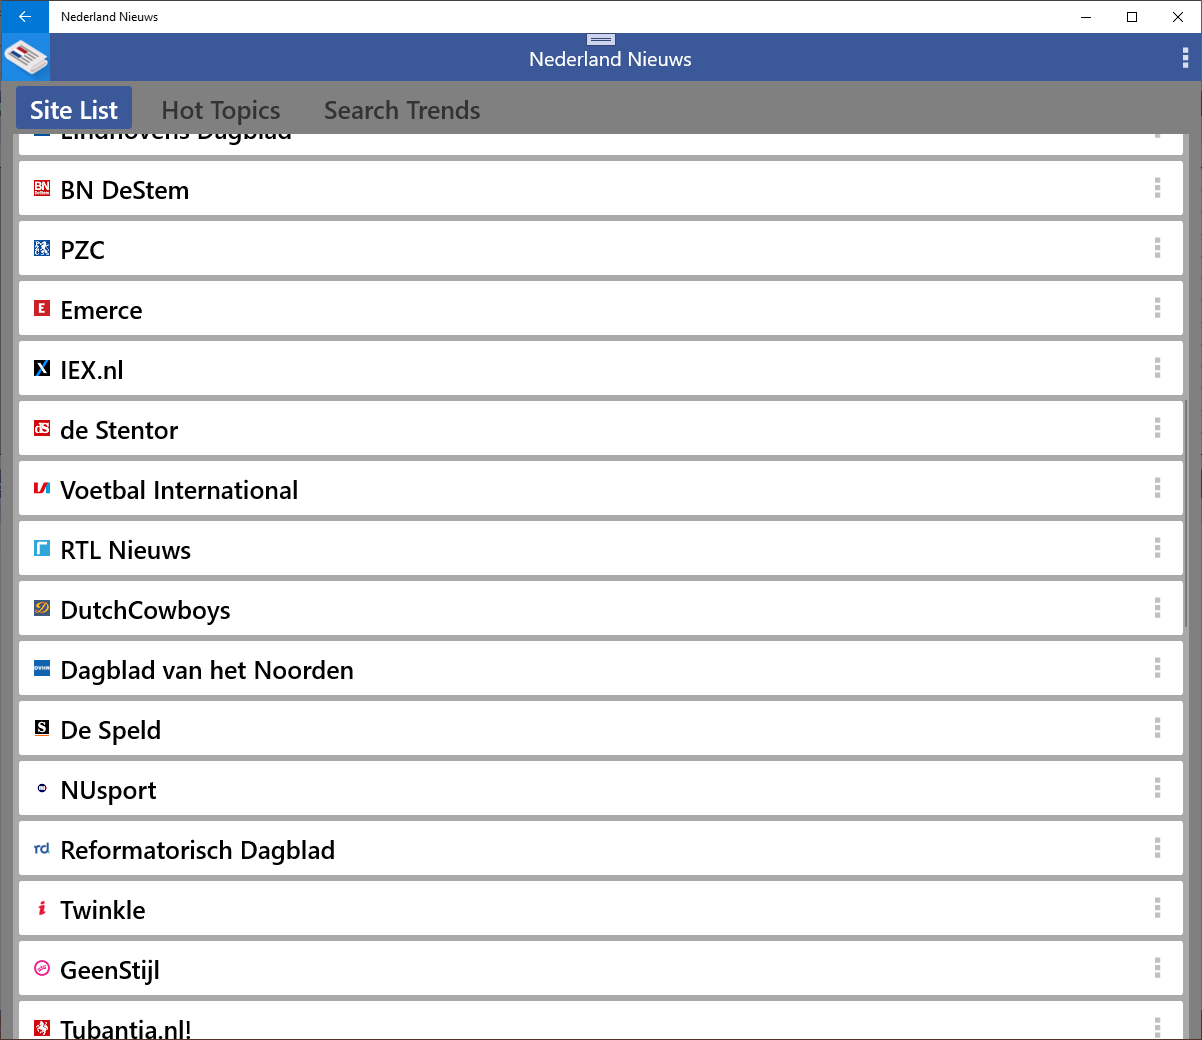This screenshot has height=1040, width=1202.
Task: Select the DutchCowboys entry
Action: click(x=601, y=608)
